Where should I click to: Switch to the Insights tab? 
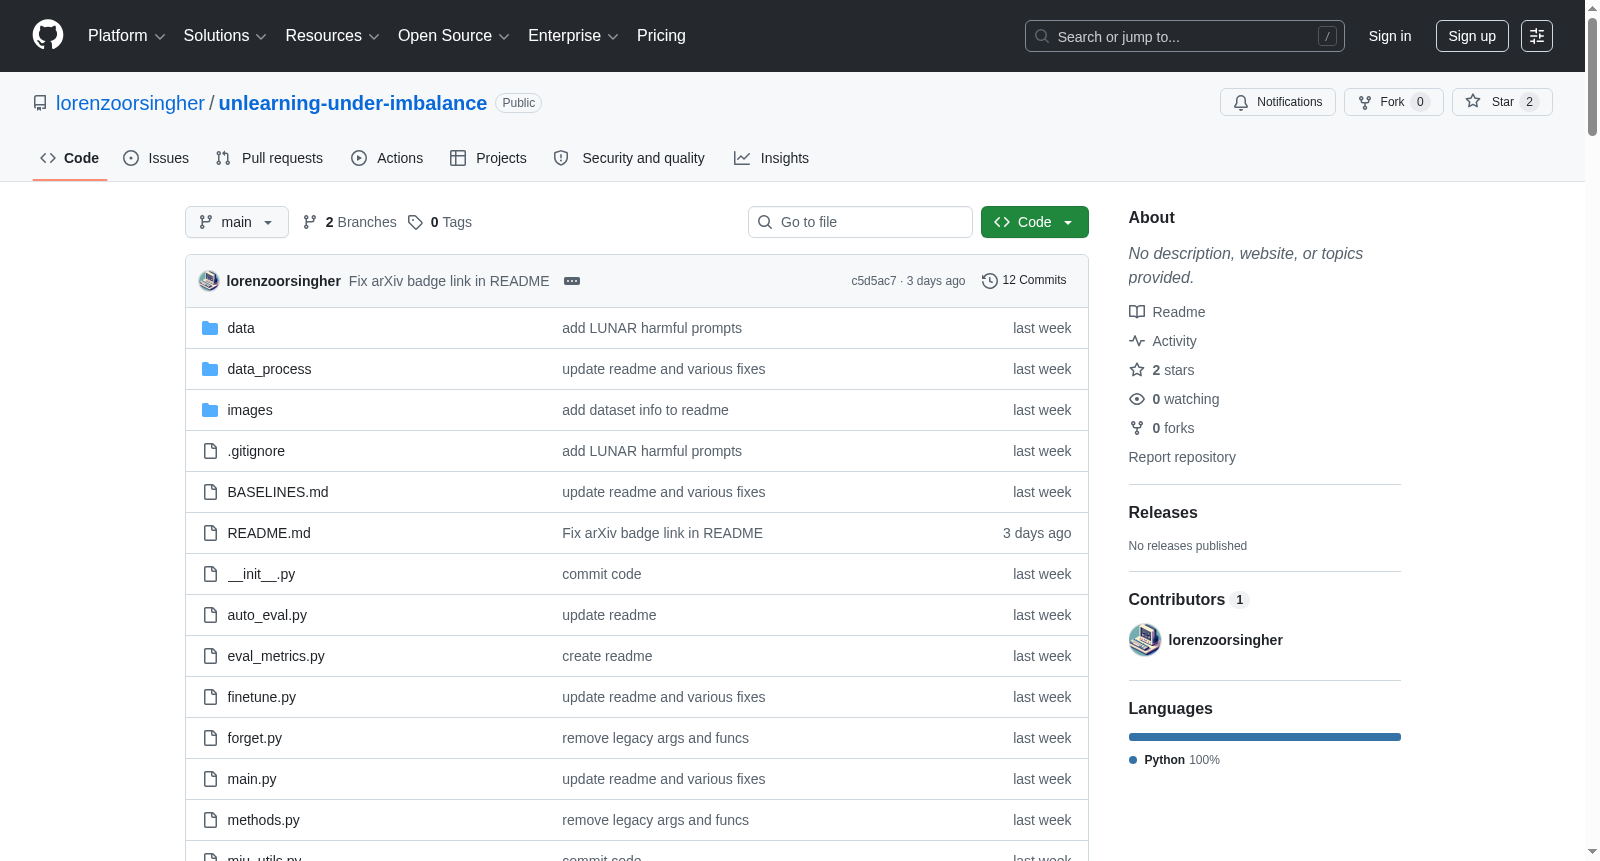point(771,158)
